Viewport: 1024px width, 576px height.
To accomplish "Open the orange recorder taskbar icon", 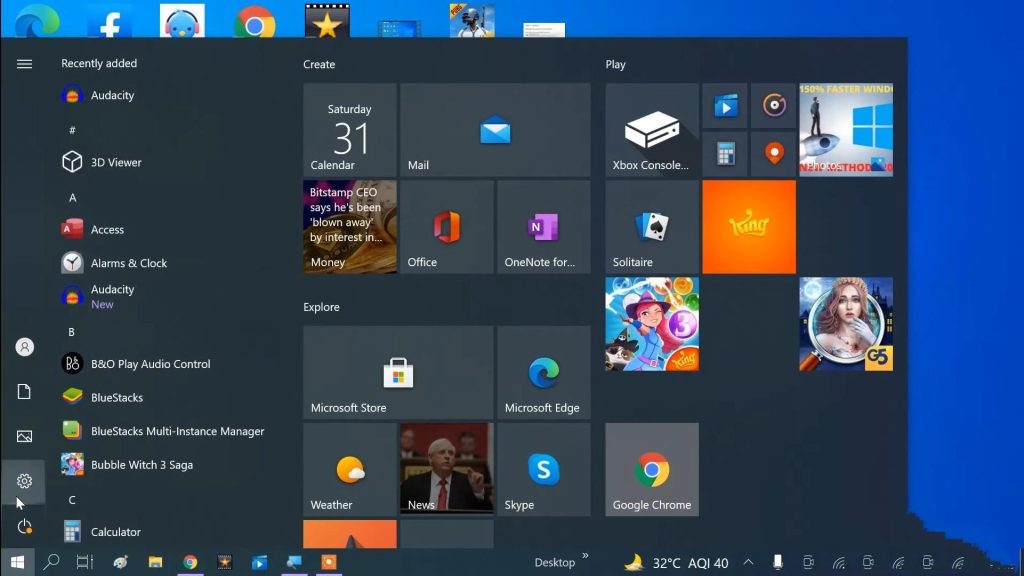I will [328, 562].
